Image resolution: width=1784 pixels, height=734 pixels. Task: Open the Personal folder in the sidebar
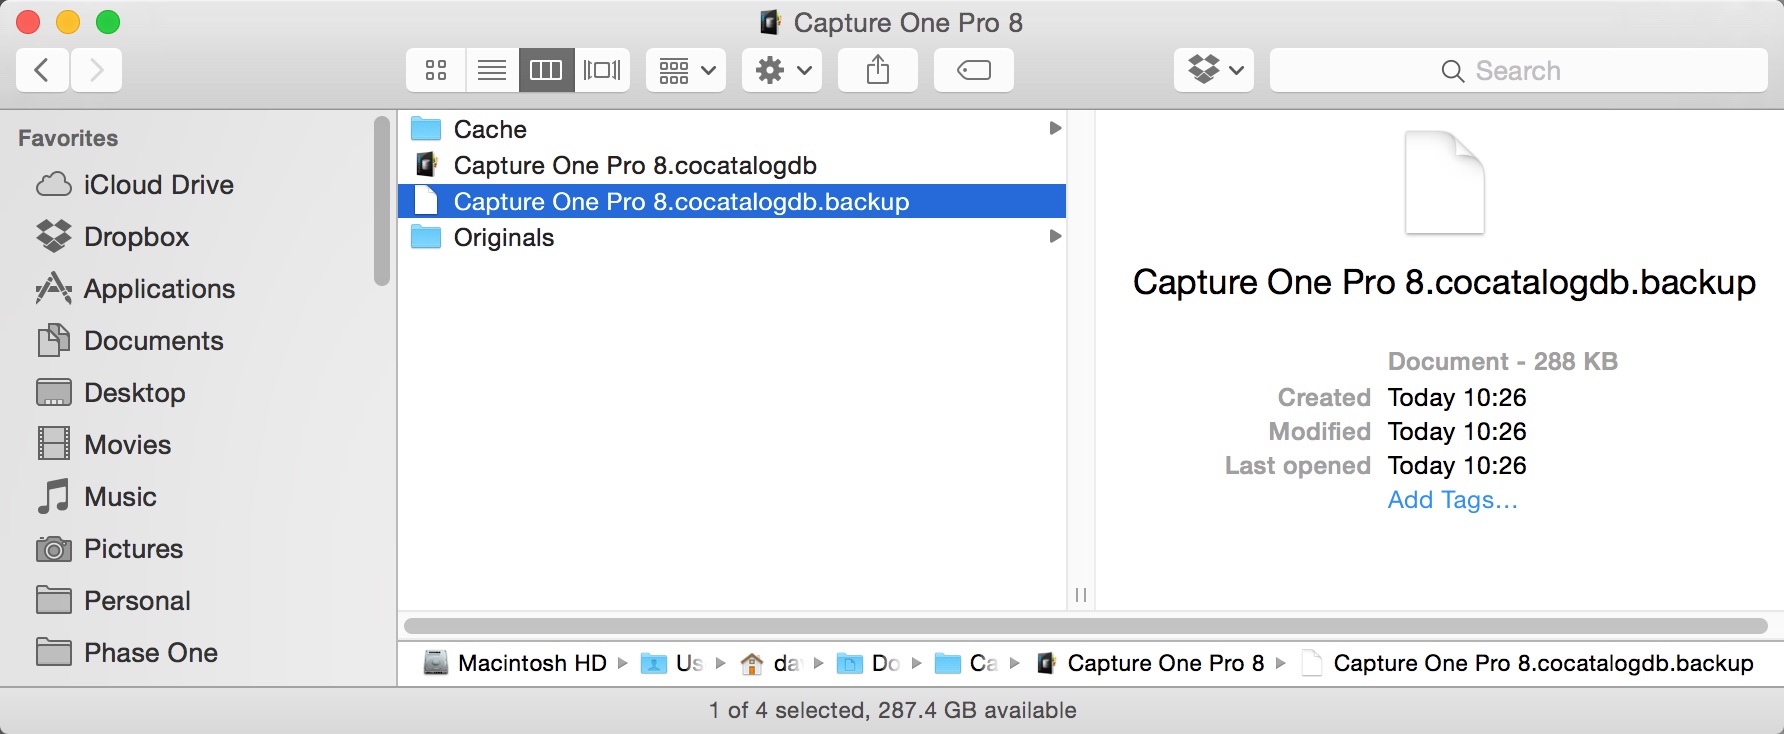113,601
